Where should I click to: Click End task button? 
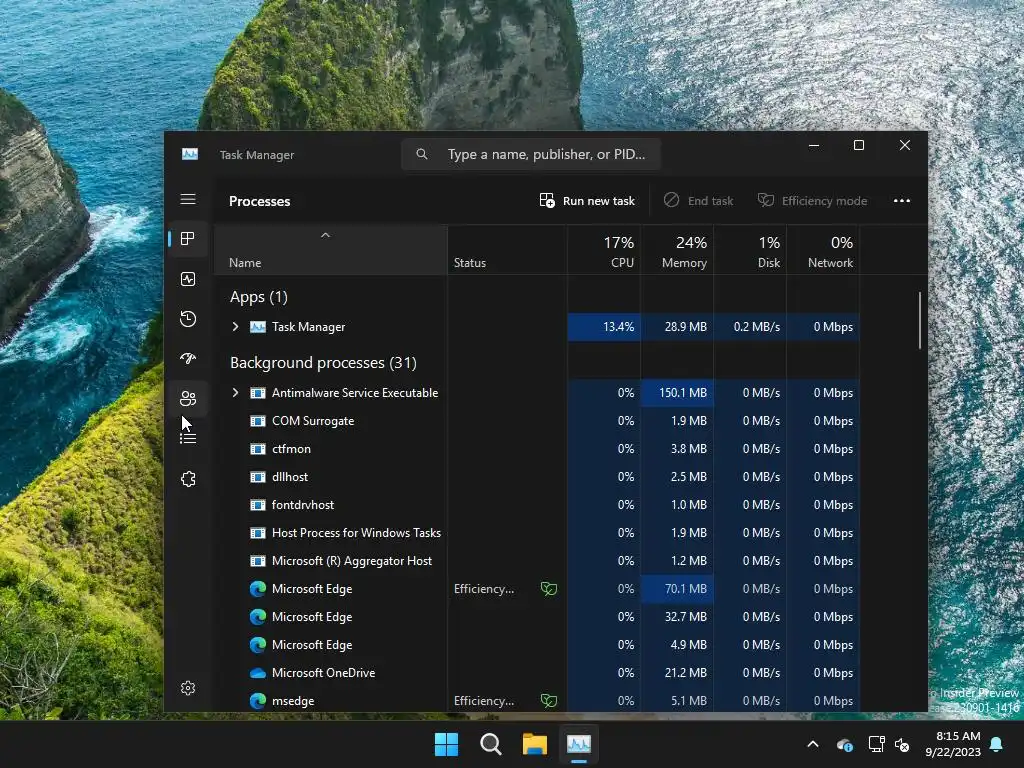pos(698,201)
